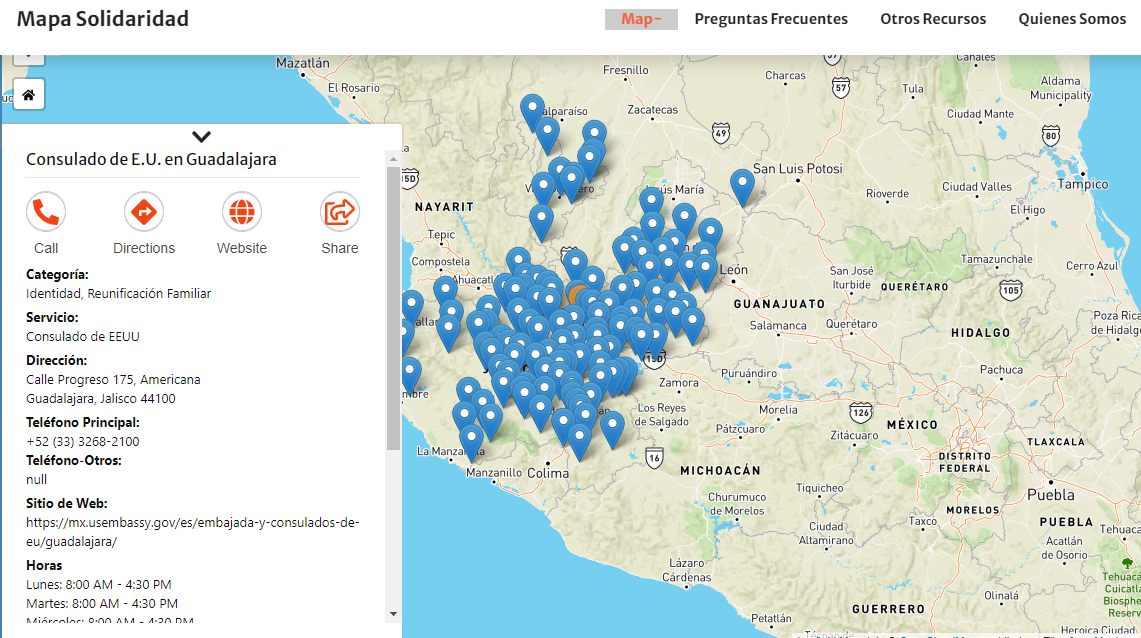Select the orange highlighted map marker

[578, 294]
